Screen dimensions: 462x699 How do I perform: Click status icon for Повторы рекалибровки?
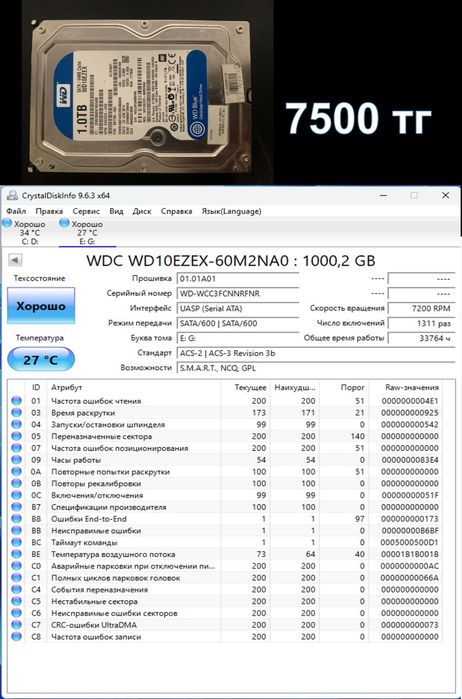coord(16,484)
